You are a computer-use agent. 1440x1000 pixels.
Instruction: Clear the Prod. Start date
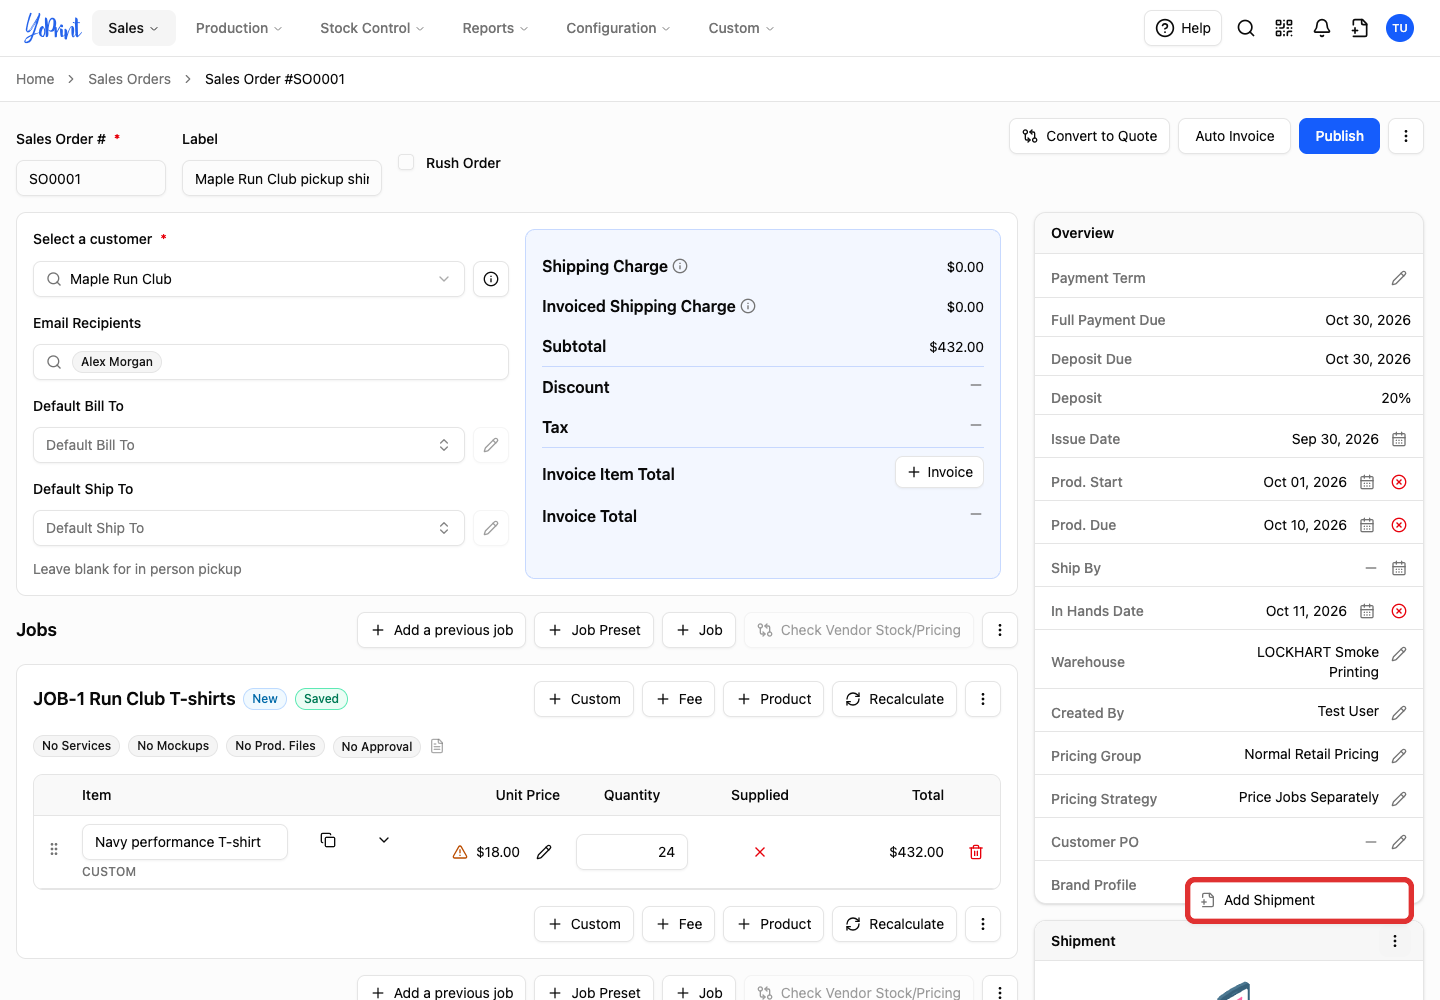pos(1399,482)
